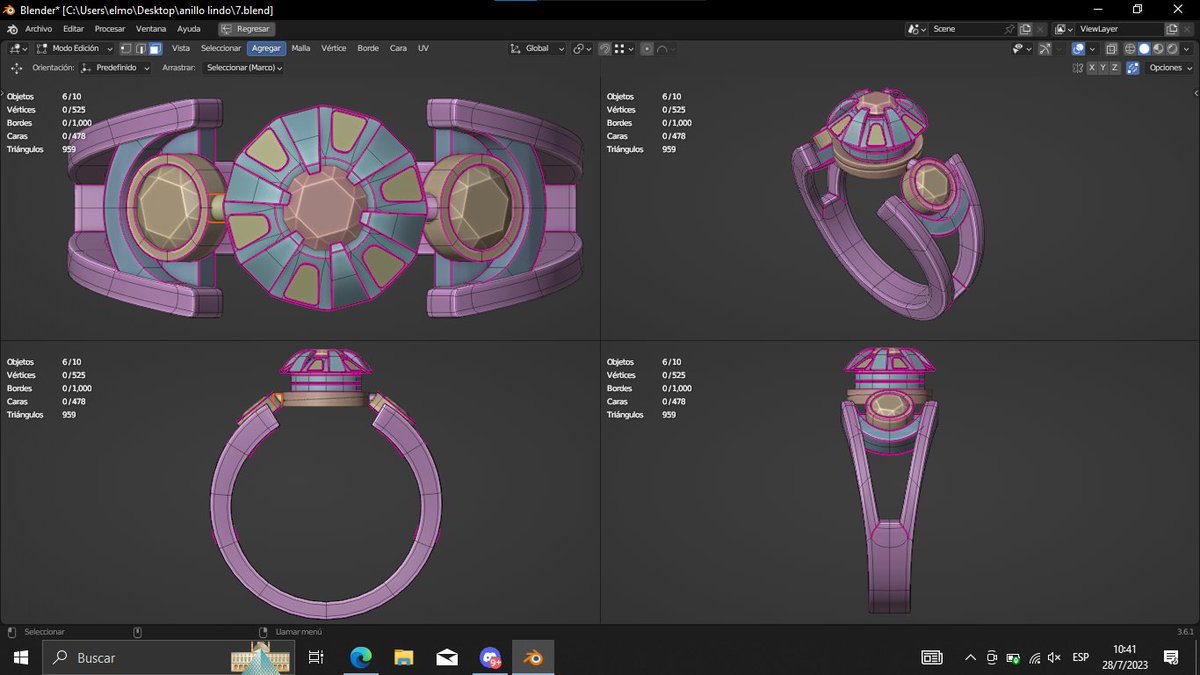The image size is (1200, 675).
Task: Open the Malla menu
Action: (301, 48)
